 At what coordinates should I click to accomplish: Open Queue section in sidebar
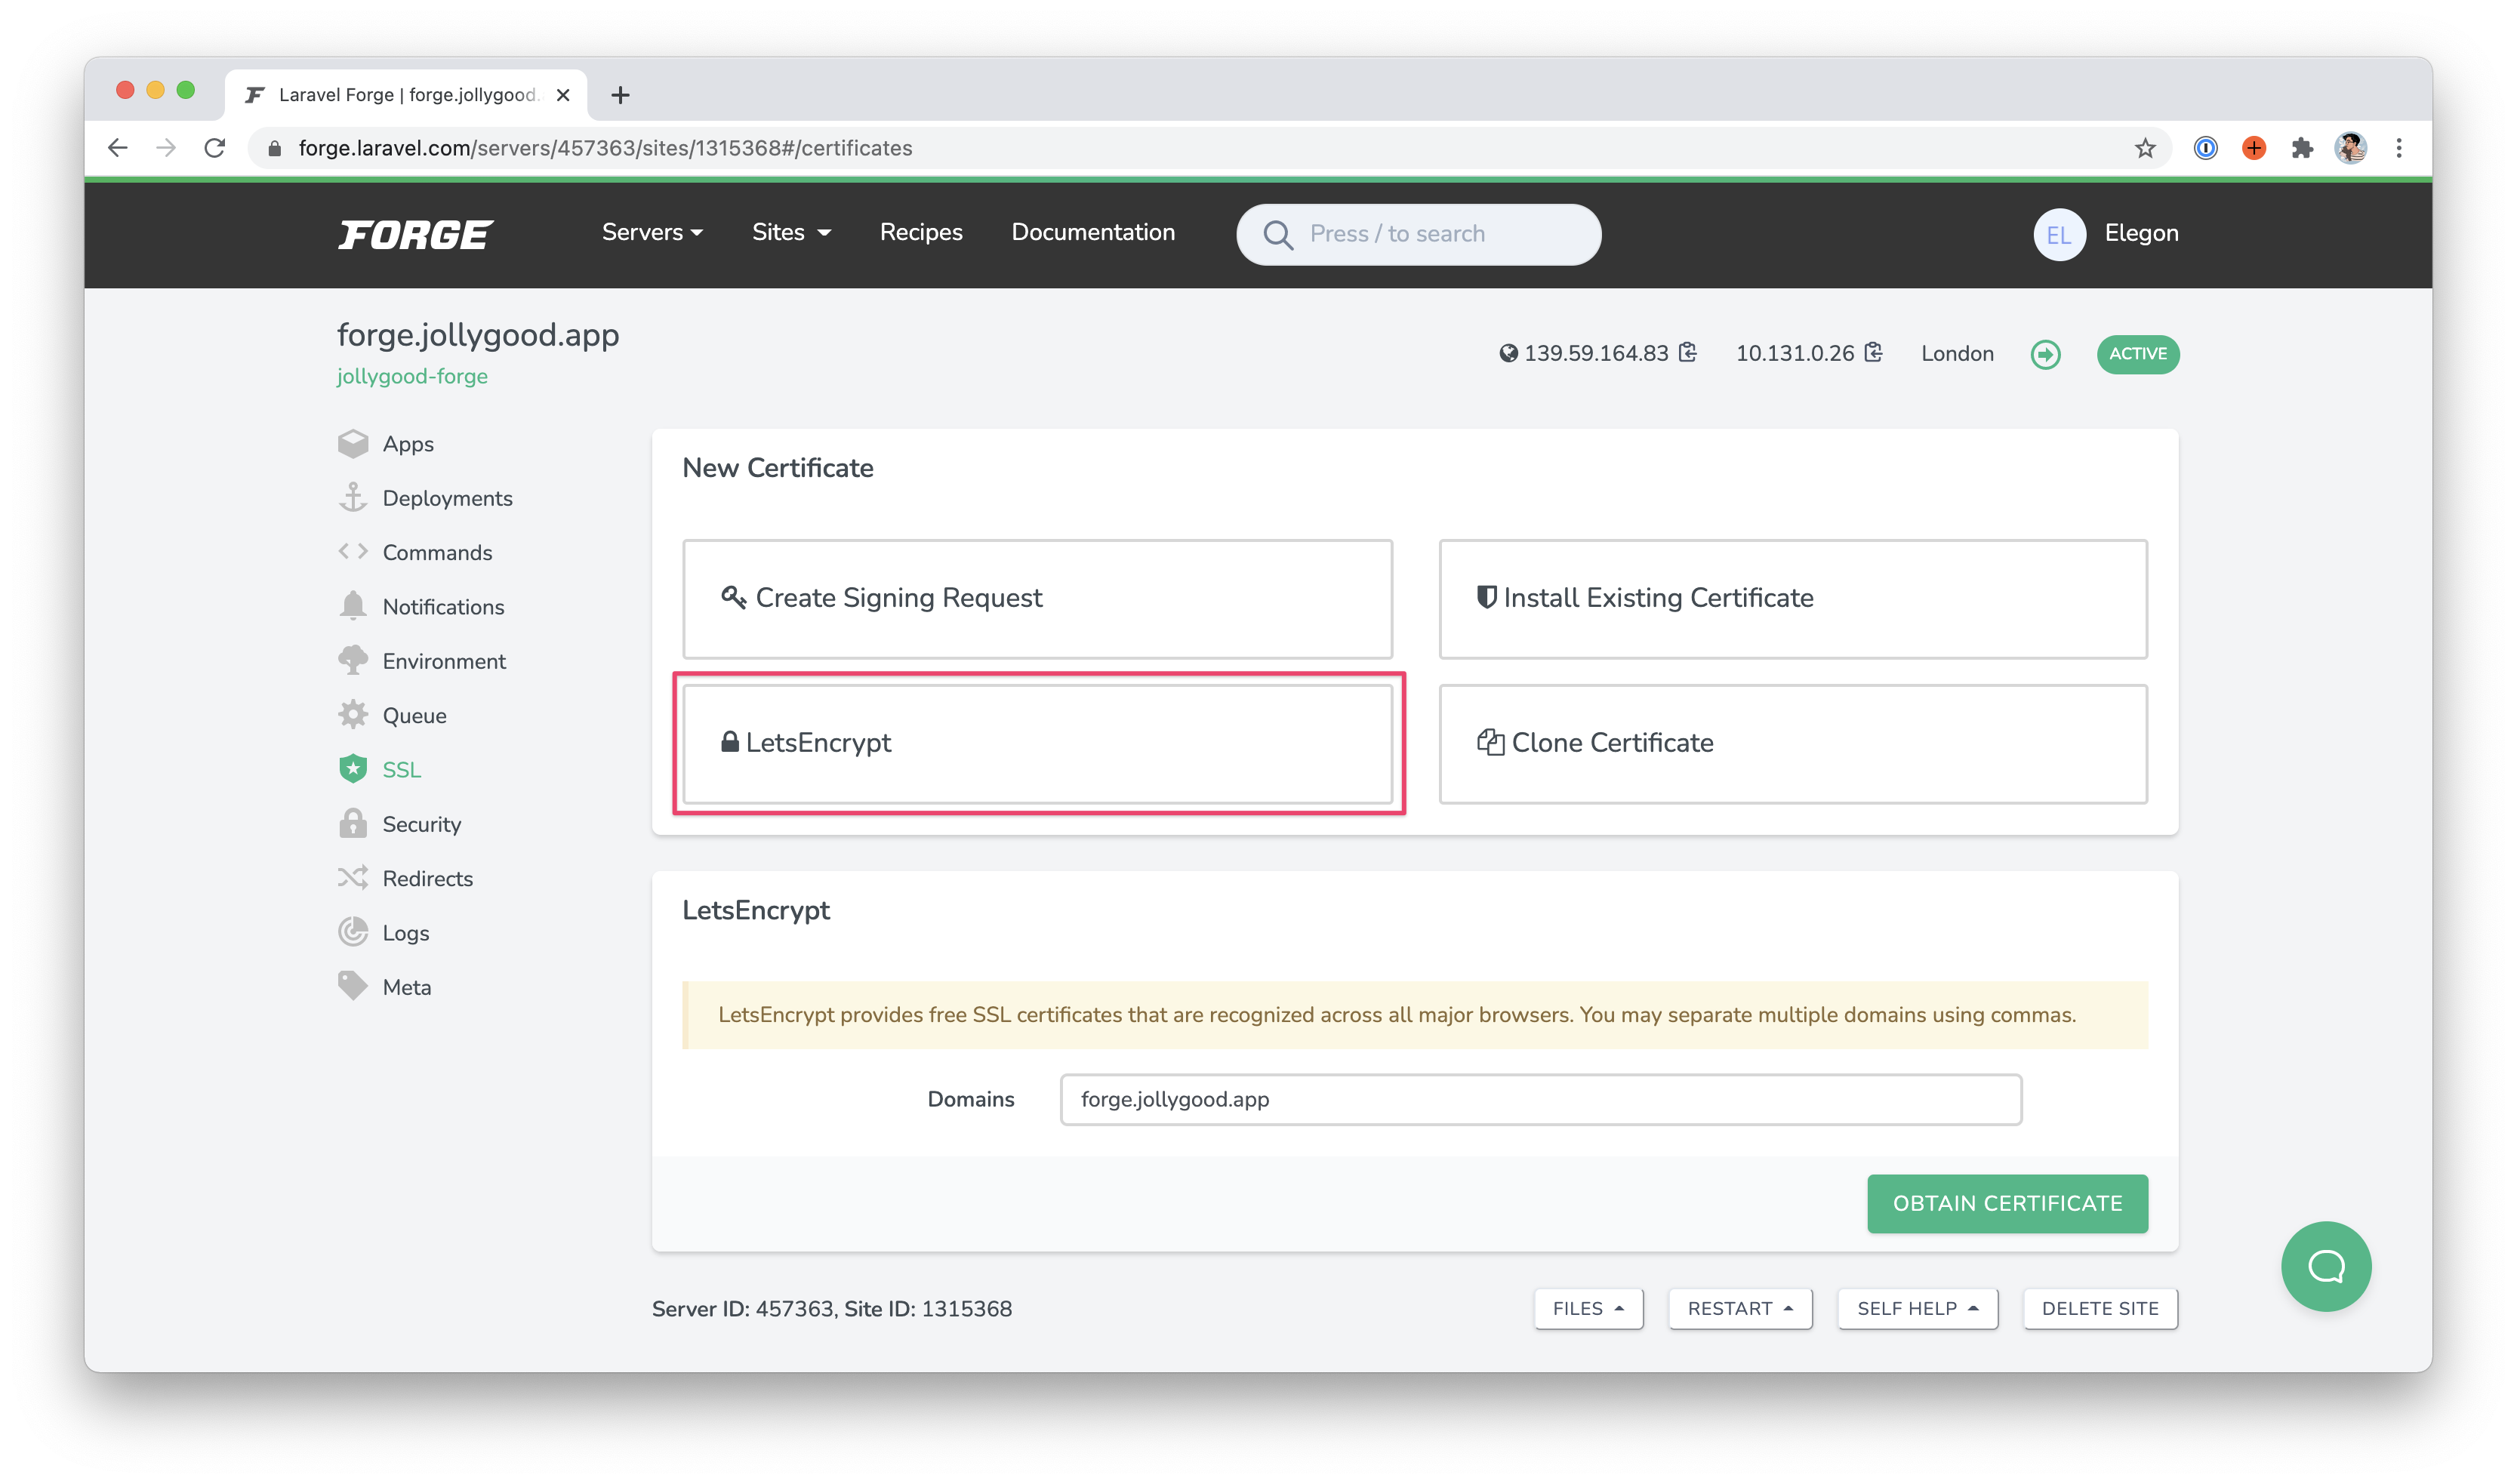(x=414, y=715)
